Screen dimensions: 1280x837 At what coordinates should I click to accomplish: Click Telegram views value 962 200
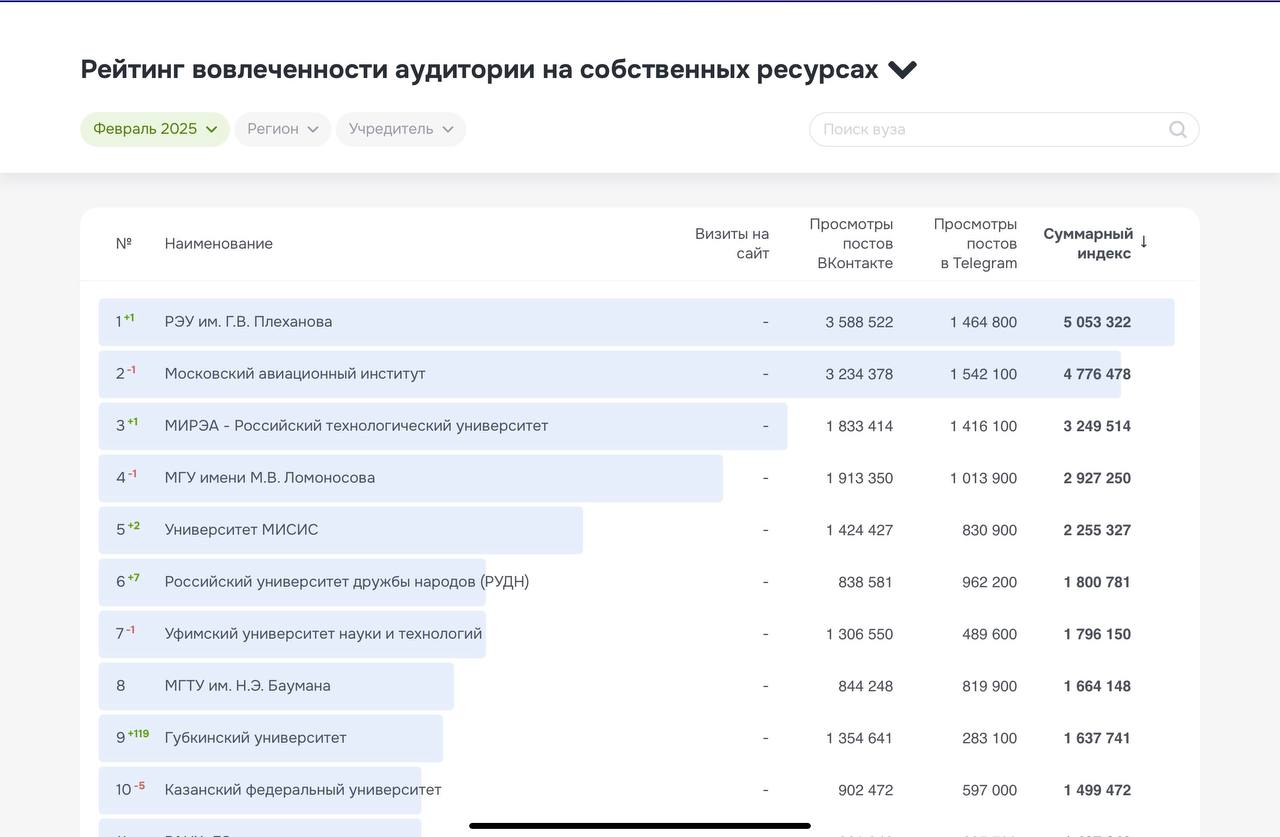(989, 582)
